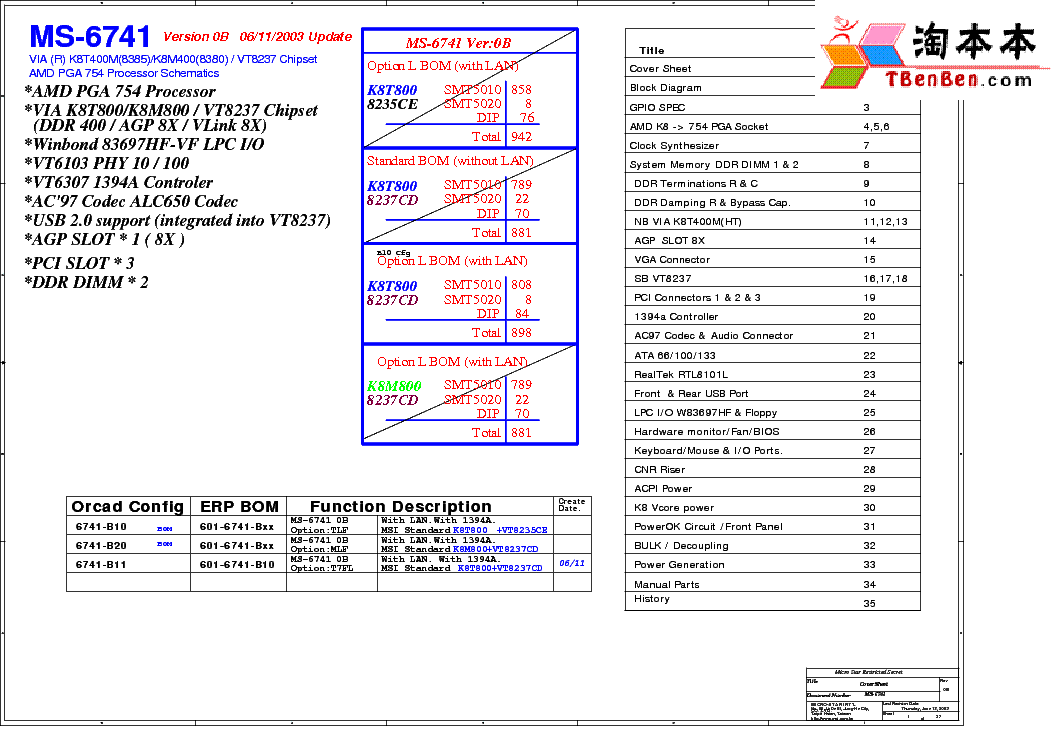The width and height of the screenshot is (1053, 744).
Task: Select the "CNR Riser" index row
Action: click(772, 470)
